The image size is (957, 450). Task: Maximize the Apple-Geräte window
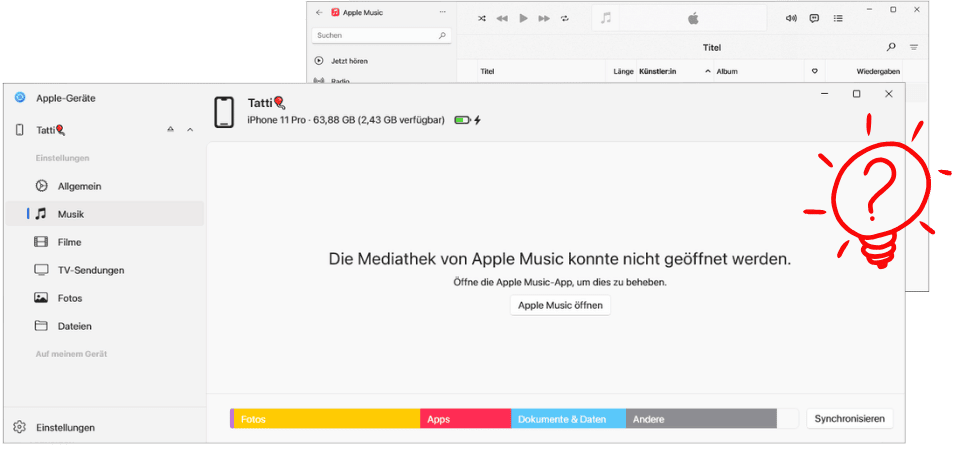(857, 93)
